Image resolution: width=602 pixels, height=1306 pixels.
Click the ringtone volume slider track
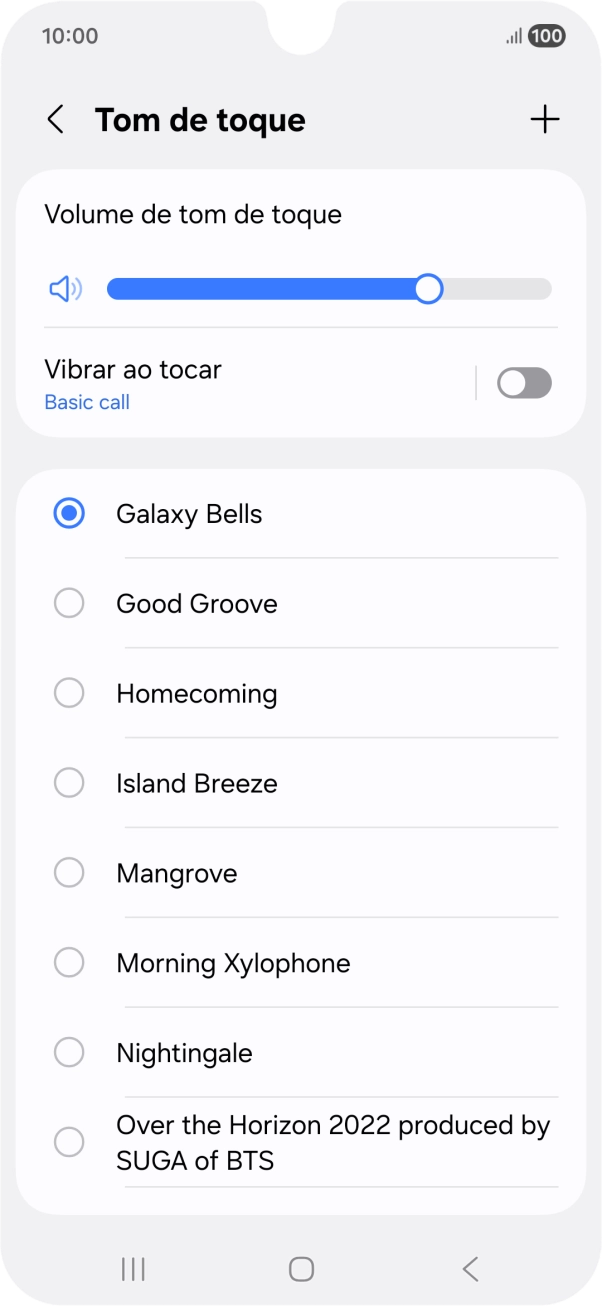point(329,290)
